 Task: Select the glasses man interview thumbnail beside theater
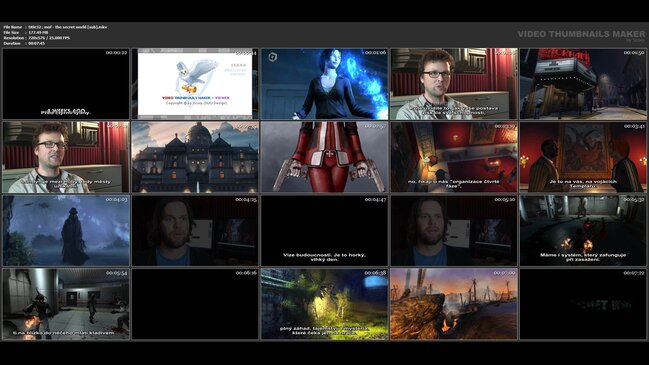pos(454,84)
